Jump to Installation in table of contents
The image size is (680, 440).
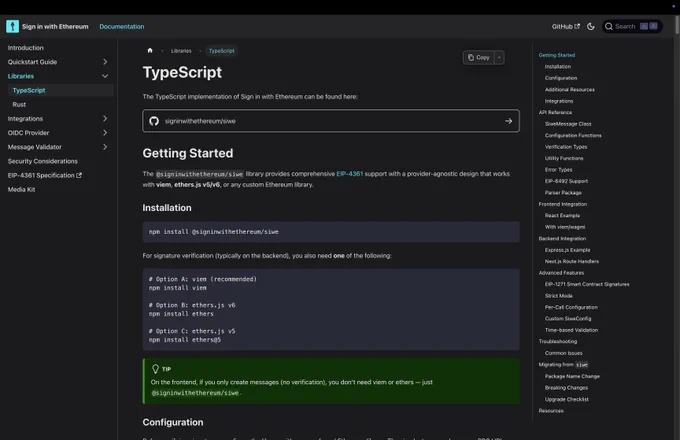(x=558, y=67)
